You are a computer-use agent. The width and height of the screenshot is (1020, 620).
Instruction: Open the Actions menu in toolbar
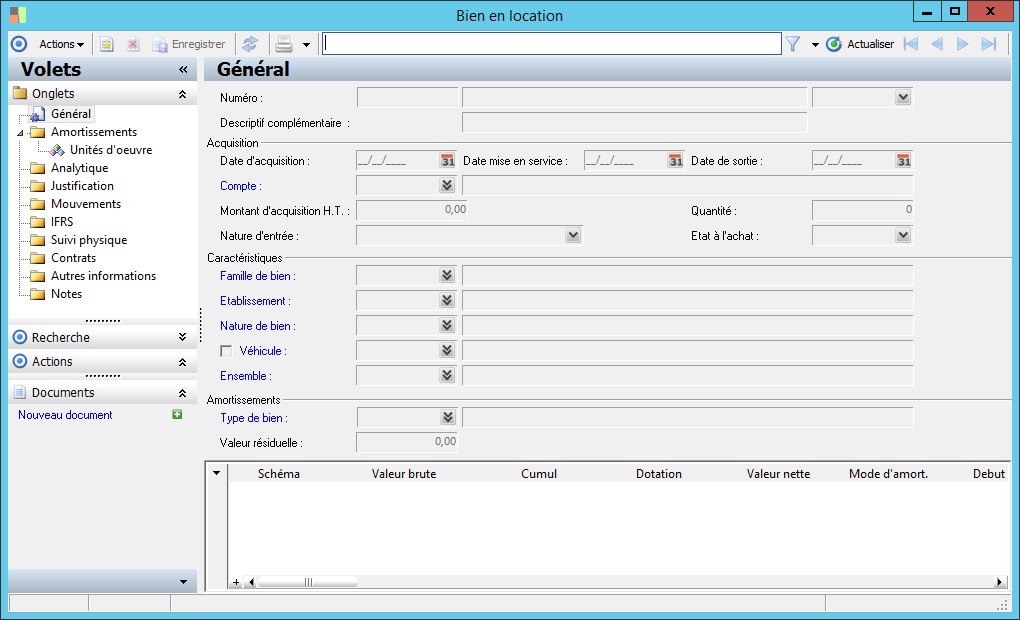pos(61,44)
